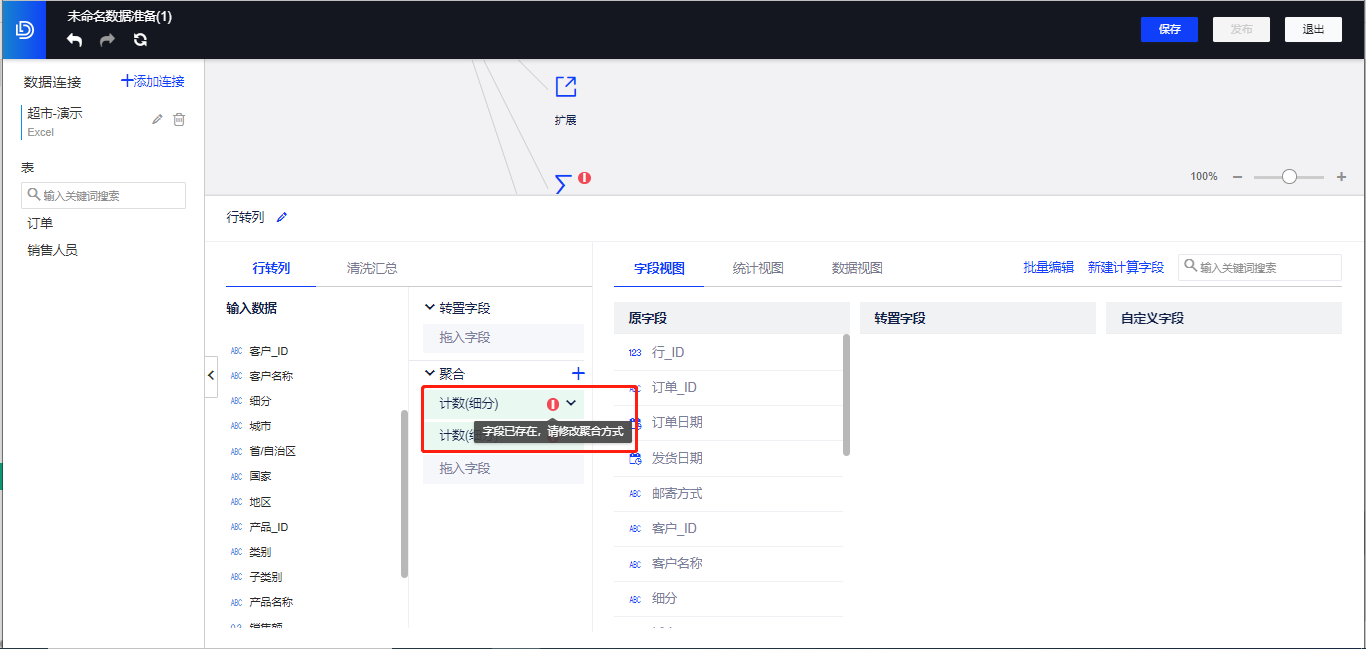The height and width of the screenshot is (649, 1366).
Task: Collapse the 转置字段 section
Action: [430, 308]
